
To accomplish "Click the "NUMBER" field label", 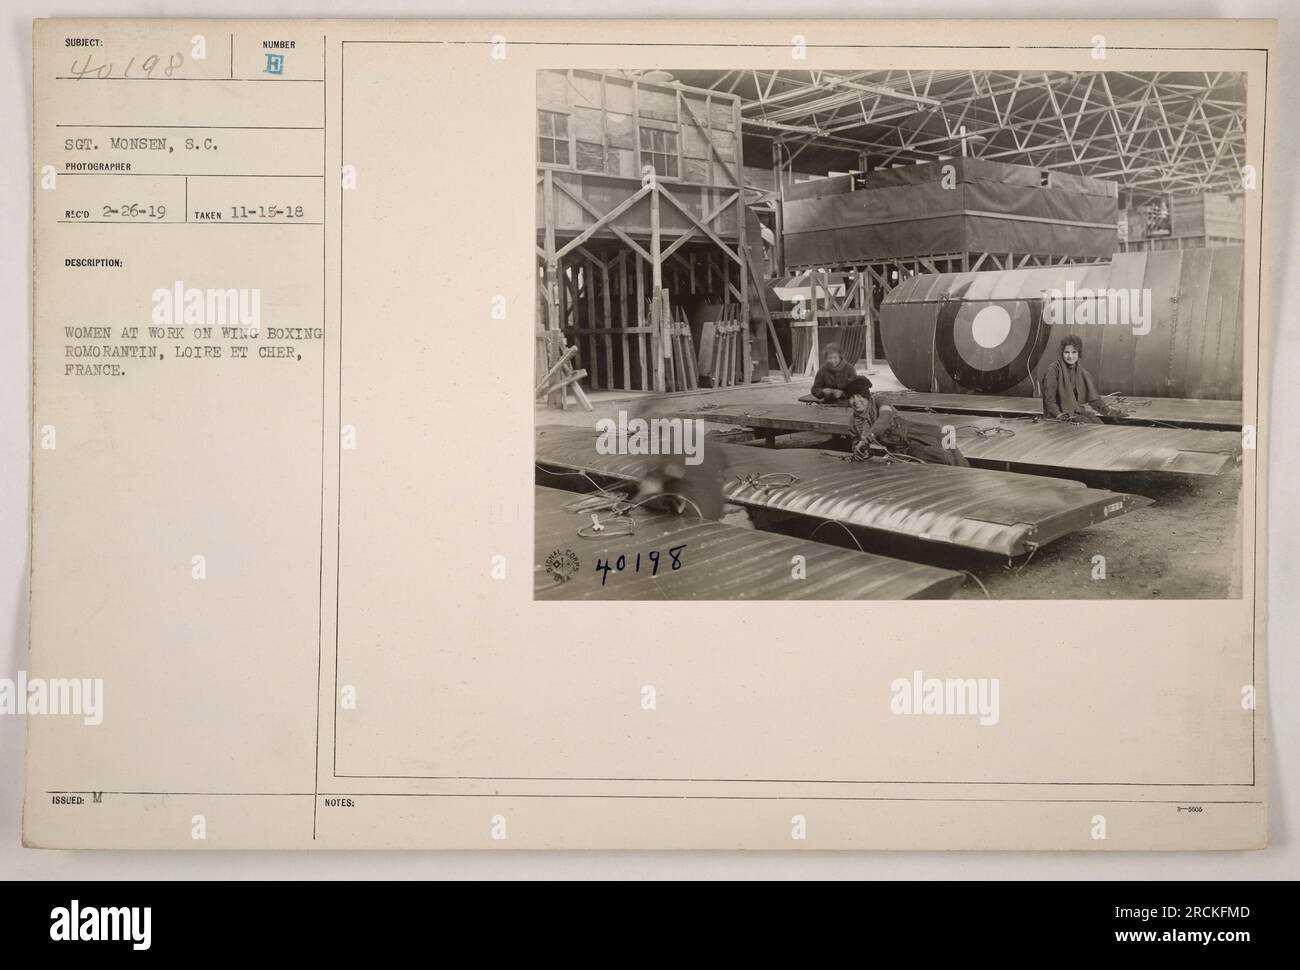I will point(278,44).
